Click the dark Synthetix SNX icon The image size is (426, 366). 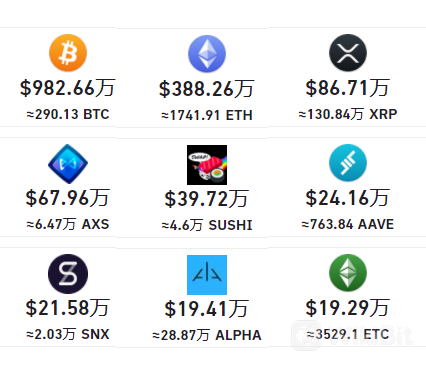68,274
